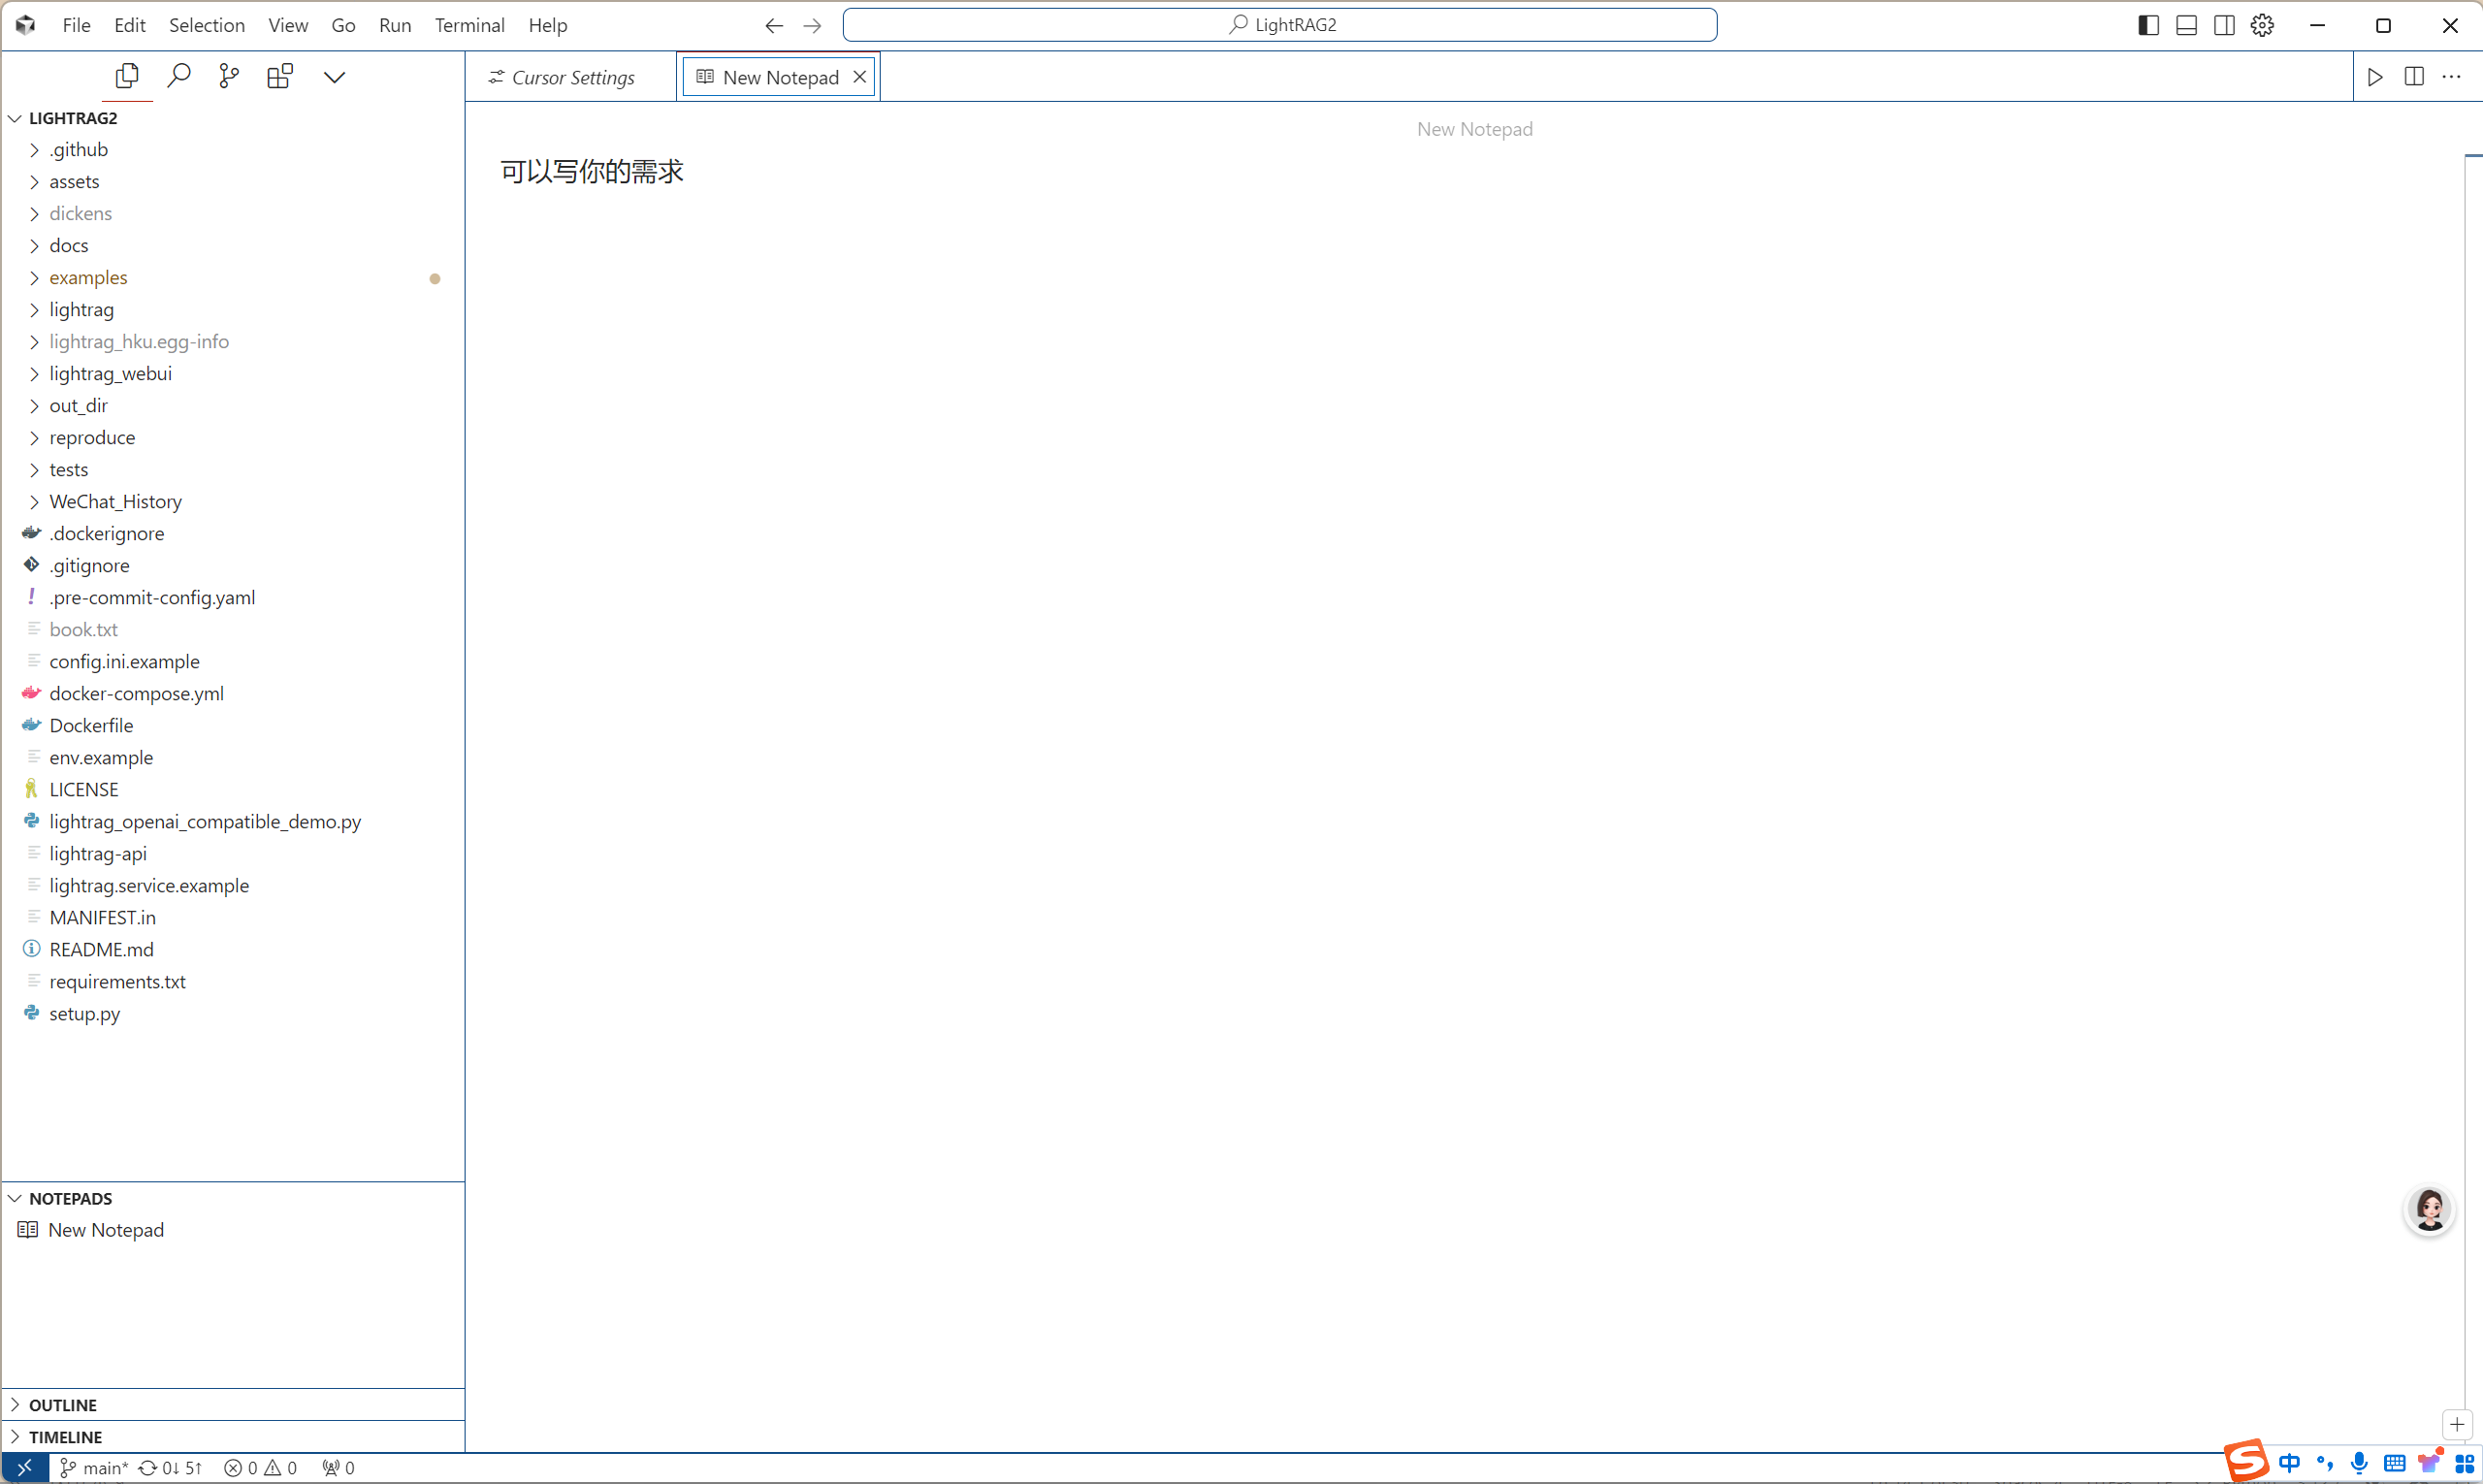Close the New Notepad tab
Screen dimensions: 2483x1484
point(859,77)
